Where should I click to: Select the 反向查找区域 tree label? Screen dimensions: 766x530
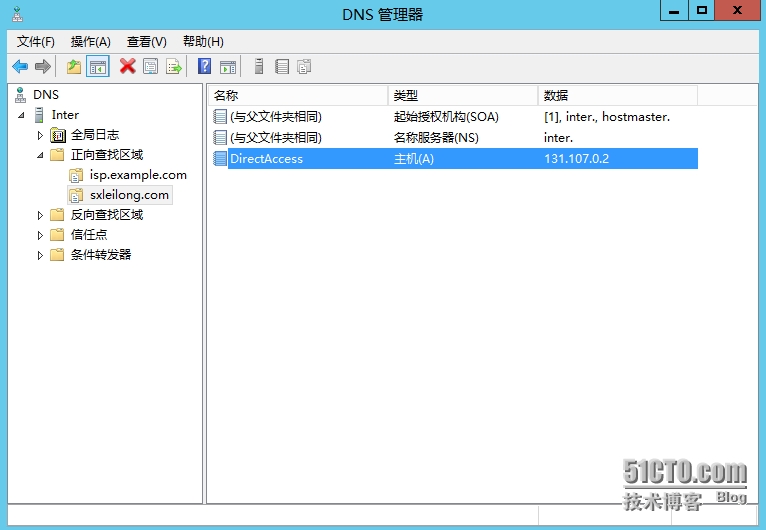click(107, 215)
